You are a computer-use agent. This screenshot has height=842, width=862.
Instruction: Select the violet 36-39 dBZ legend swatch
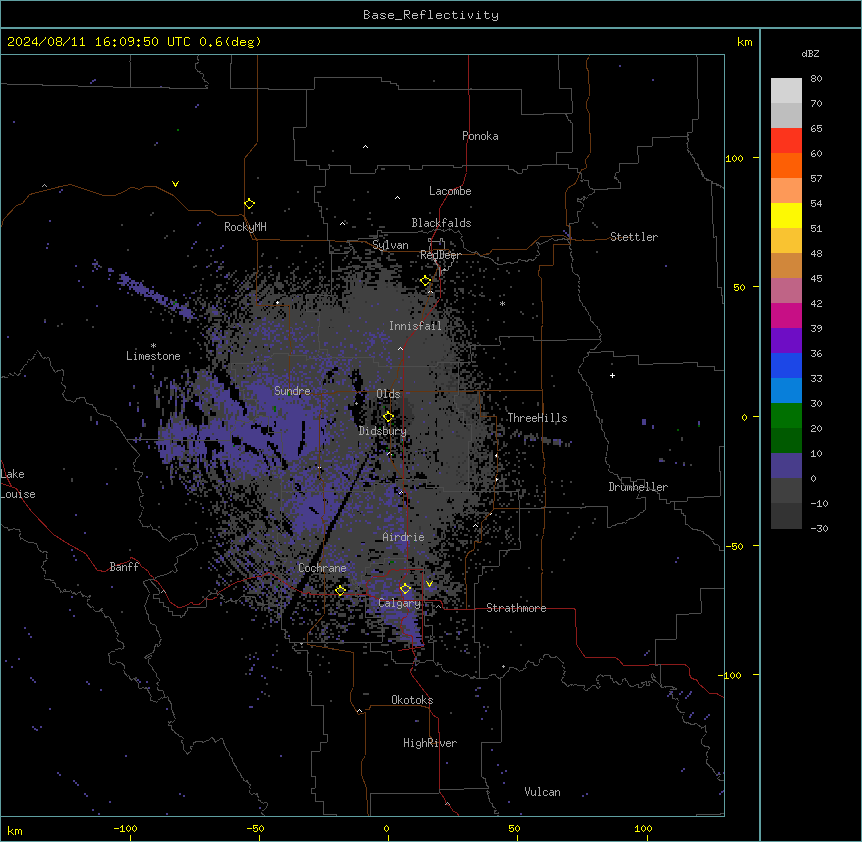pyautogui.click(x=786, y=341)
